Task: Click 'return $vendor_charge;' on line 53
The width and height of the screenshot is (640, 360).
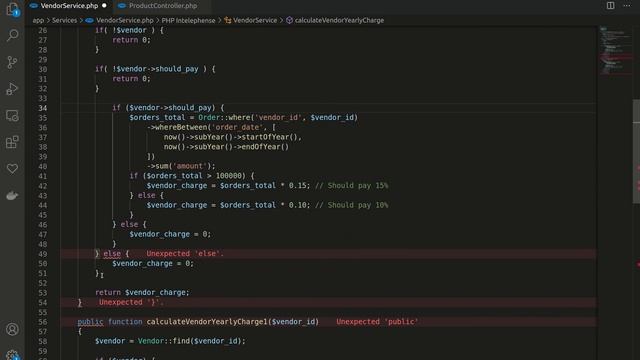Action: 142,293
